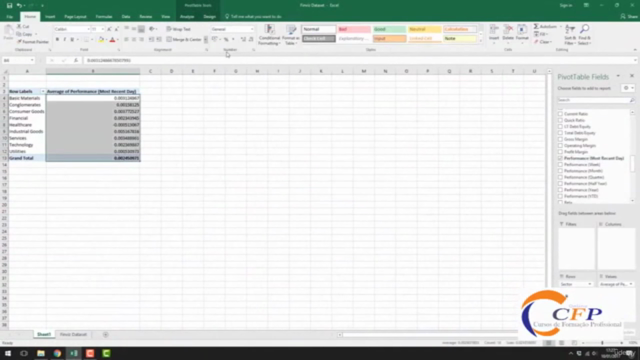
Task: Switch to the Analyze tab
Action: pyautogui.click(x=187, y=17)
